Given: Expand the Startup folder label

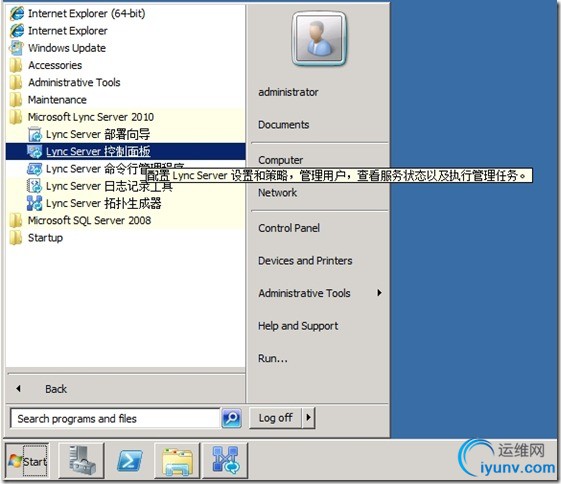Looking at the screenshot, I should point(45,238).
